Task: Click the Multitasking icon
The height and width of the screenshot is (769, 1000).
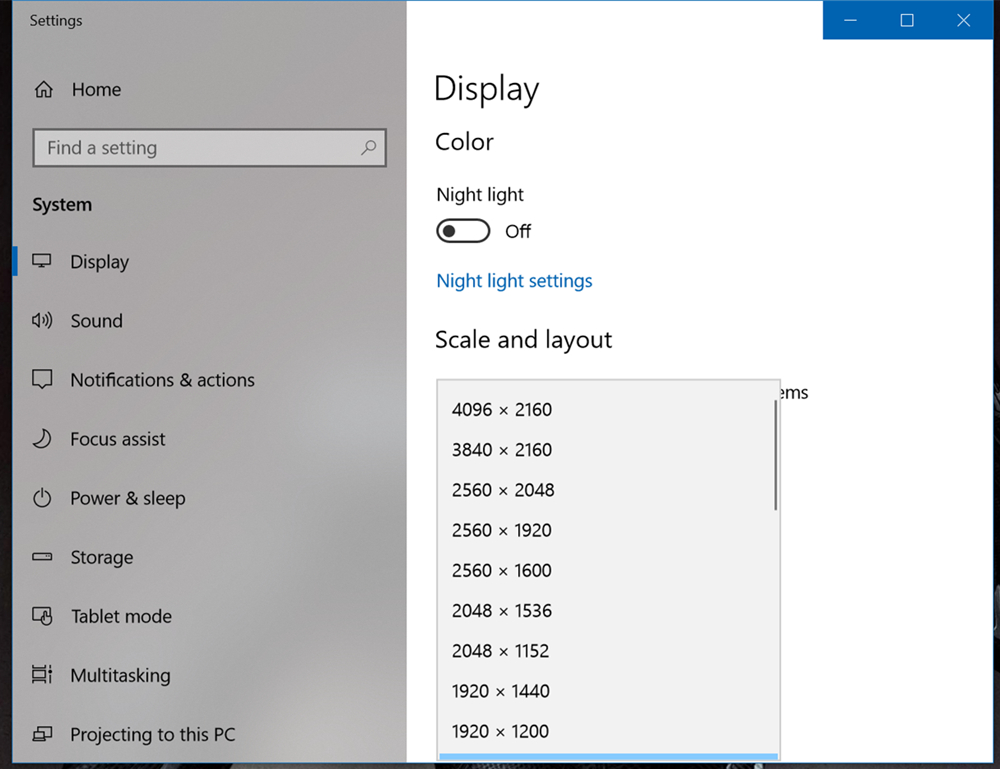Action: (x=42, y=675)
